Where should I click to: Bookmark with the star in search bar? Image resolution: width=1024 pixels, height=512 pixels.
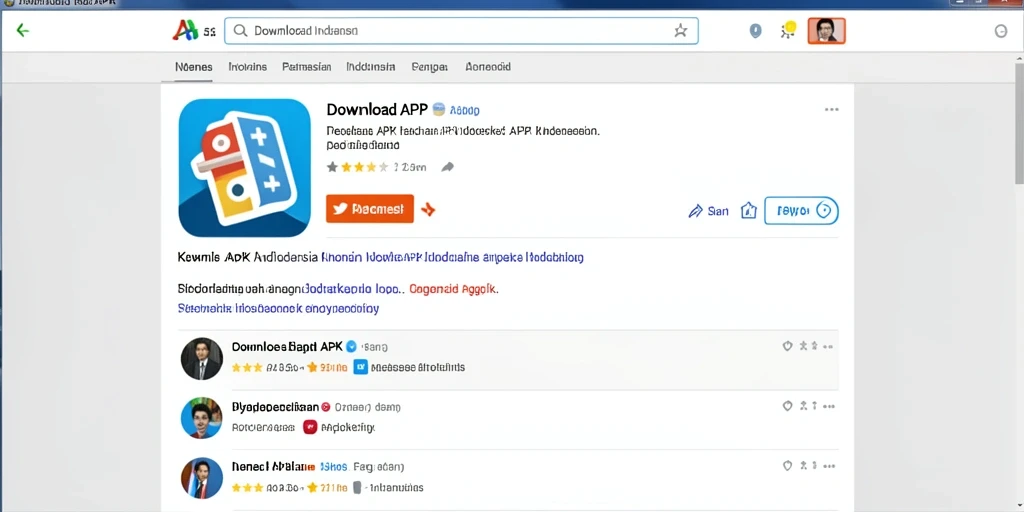point(680,31)
